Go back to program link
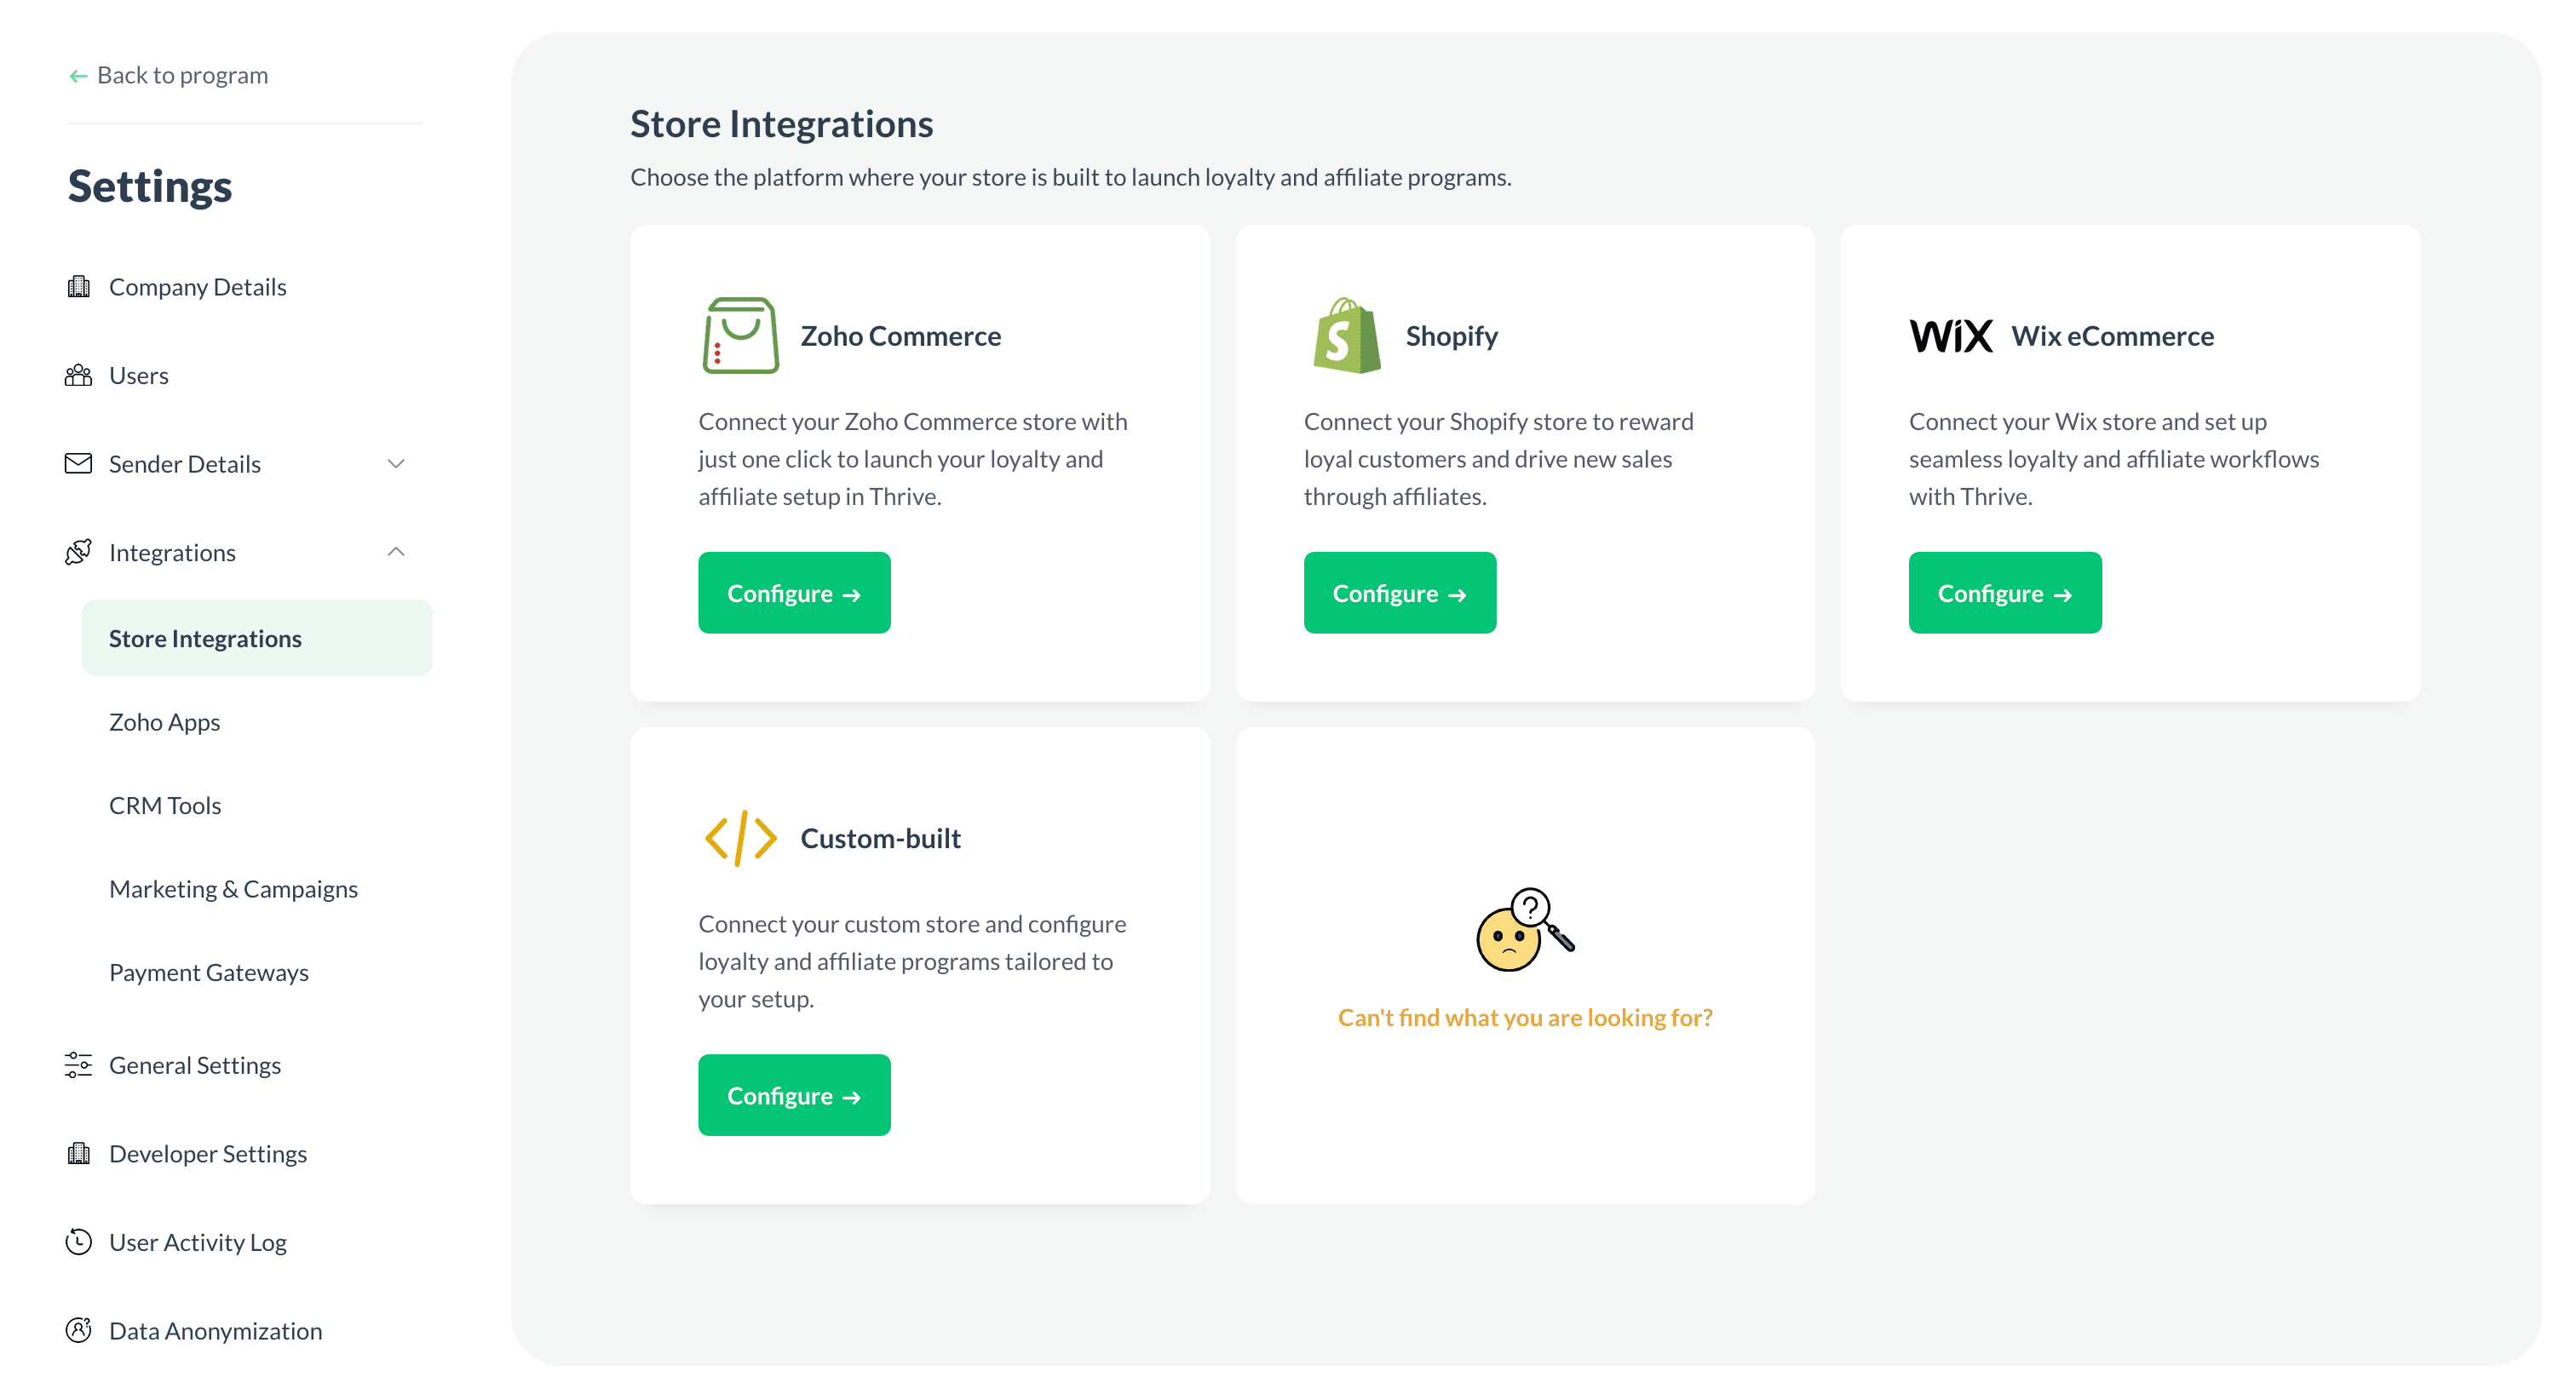This screenshot has height=1400, width=2576. [169, 75]
